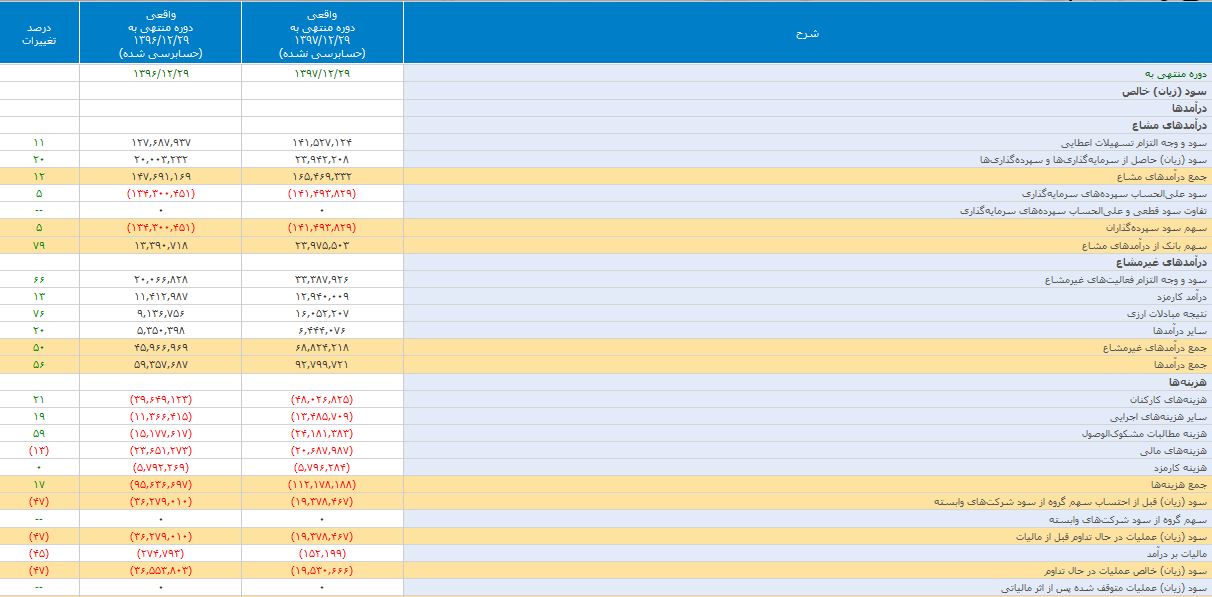This screenshot has height=597, width=1212.
Task: Click the ۱۳۹۷/۱۲/۲۹ audited period column header
Action: (322, 33)
